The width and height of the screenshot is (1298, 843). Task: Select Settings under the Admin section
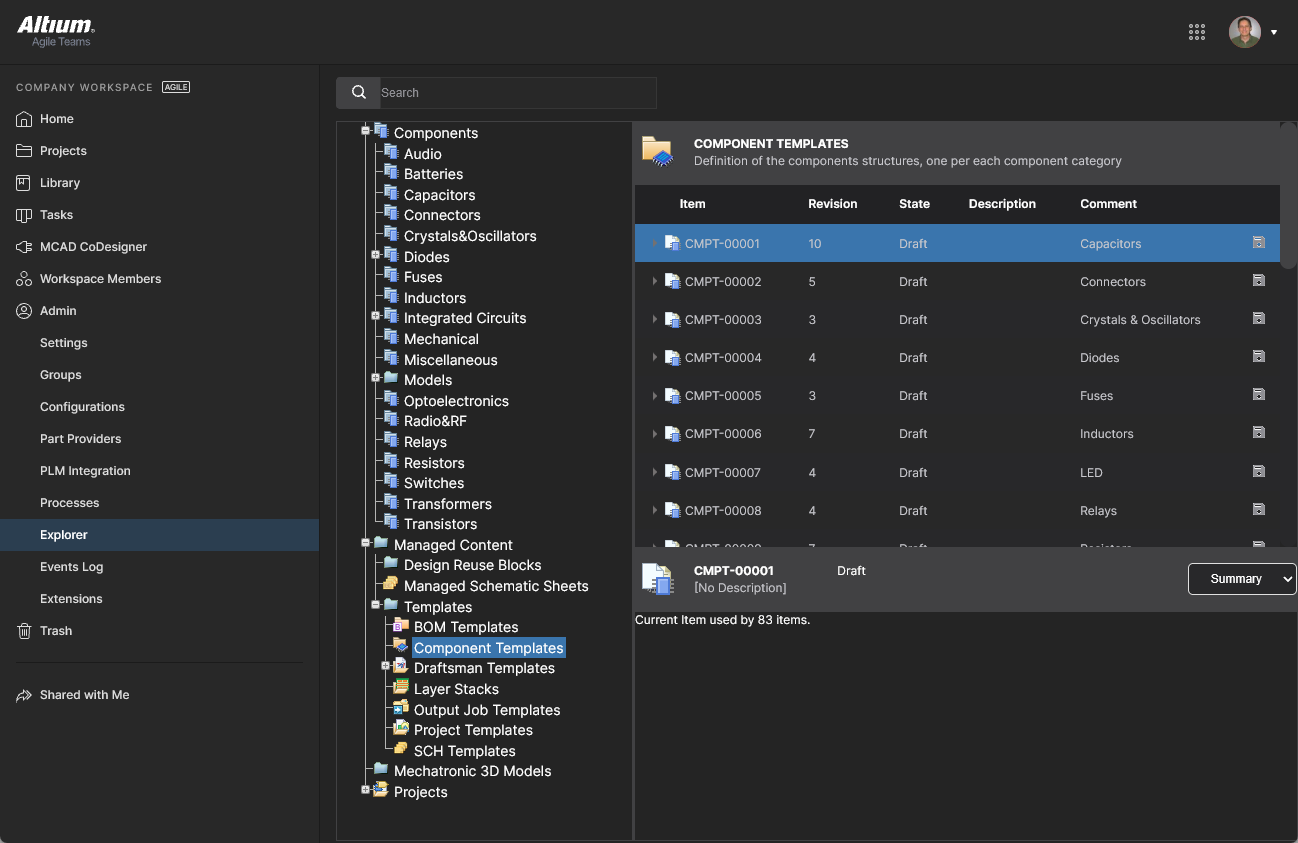[x=63, y=342]
